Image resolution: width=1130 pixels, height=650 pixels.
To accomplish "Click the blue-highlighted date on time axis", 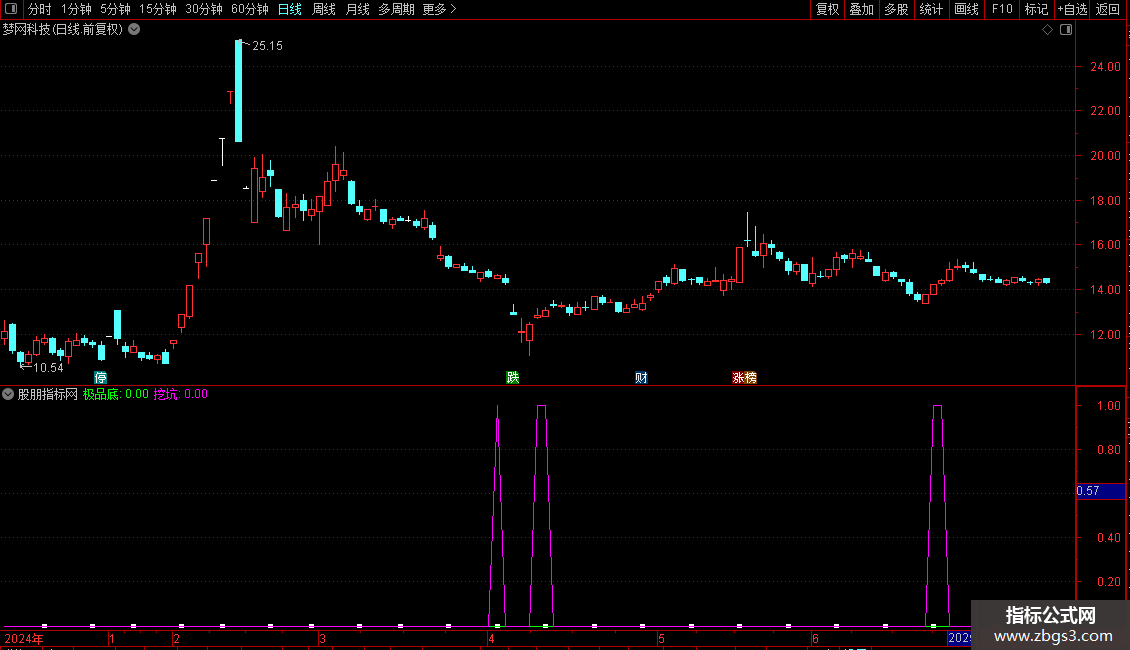I will click(959, 638).
